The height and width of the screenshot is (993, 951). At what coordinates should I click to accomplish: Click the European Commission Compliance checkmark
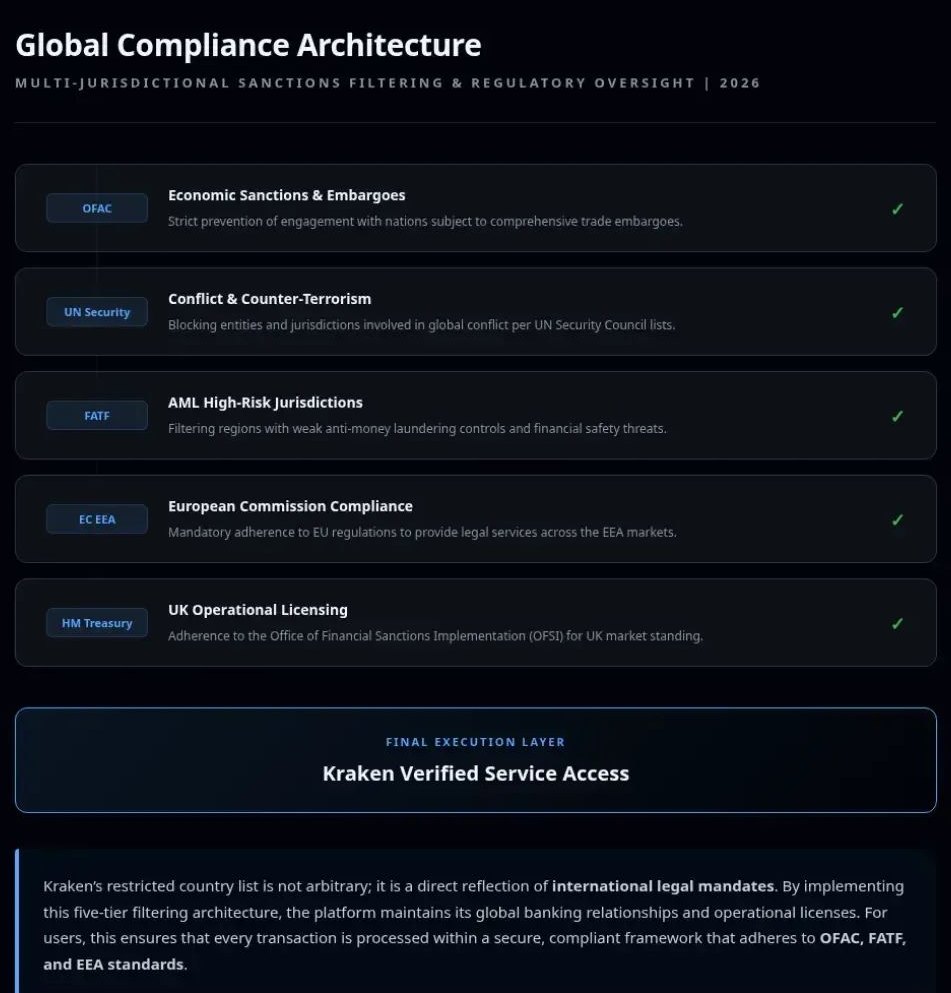click(x=897, y=520)
